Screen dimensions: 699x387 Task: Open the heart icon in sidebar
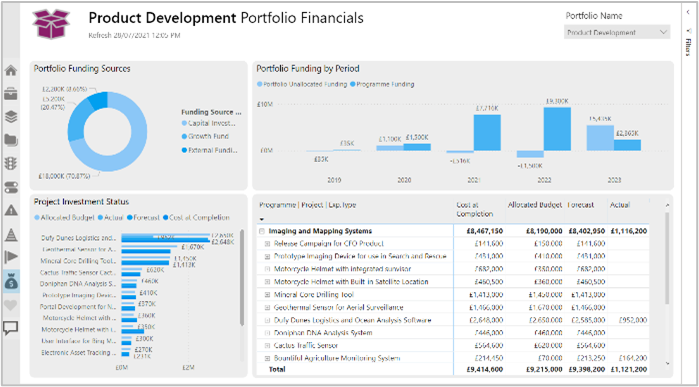[x=11, y=305]
